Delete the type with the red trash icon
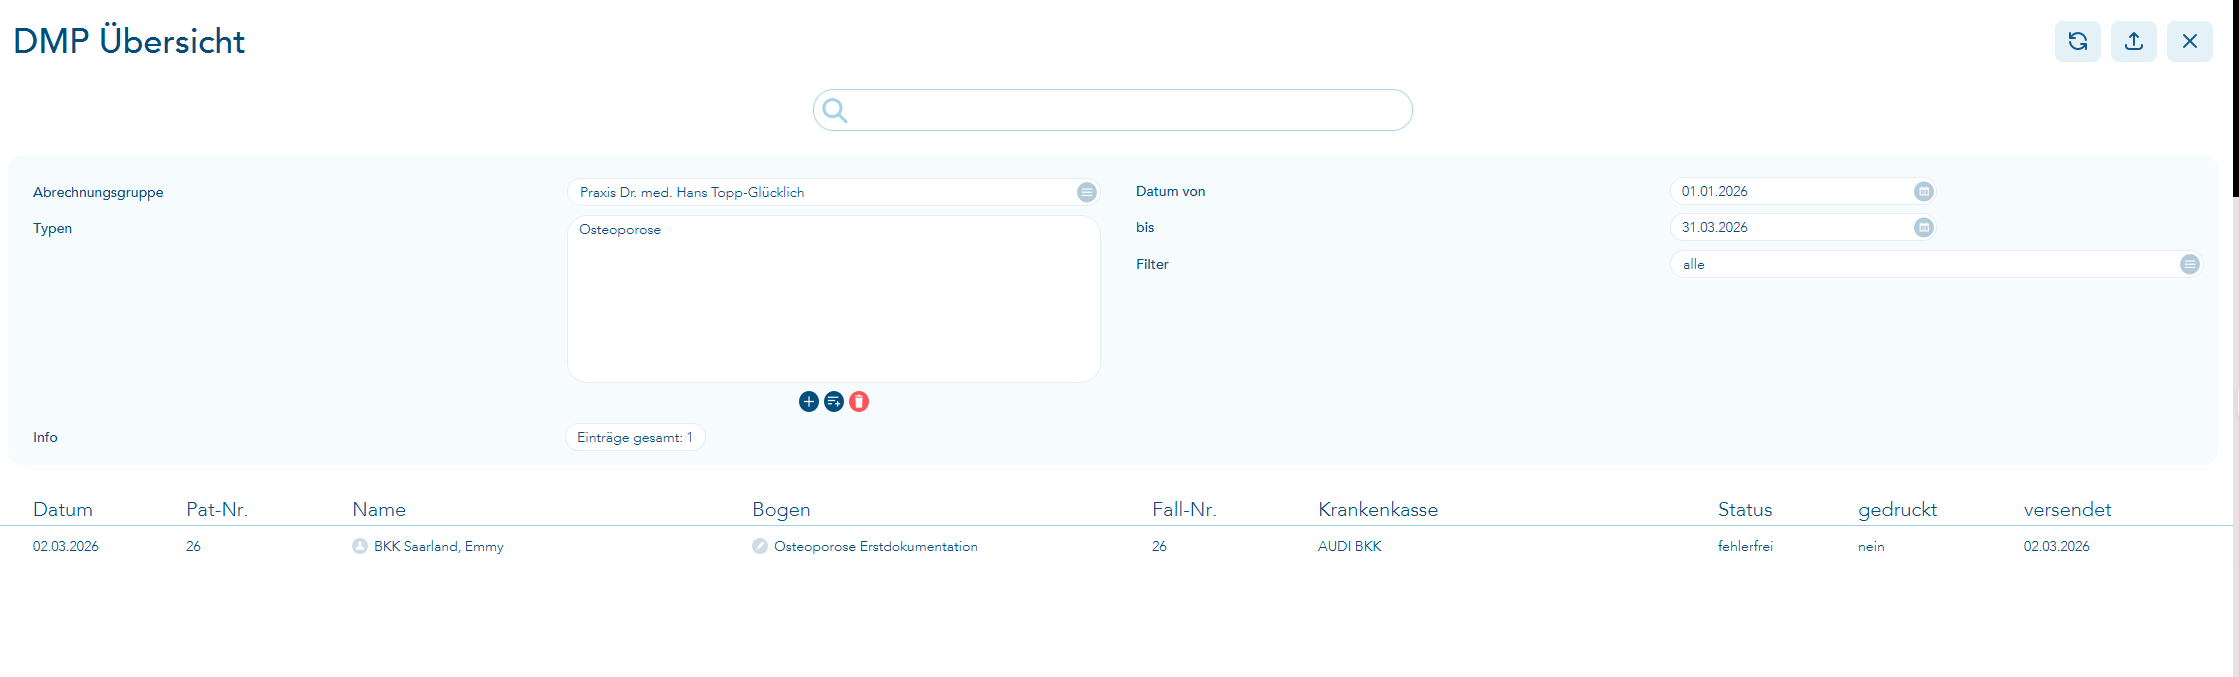The height and width of the screenshot is (677, 2239). 859,402
